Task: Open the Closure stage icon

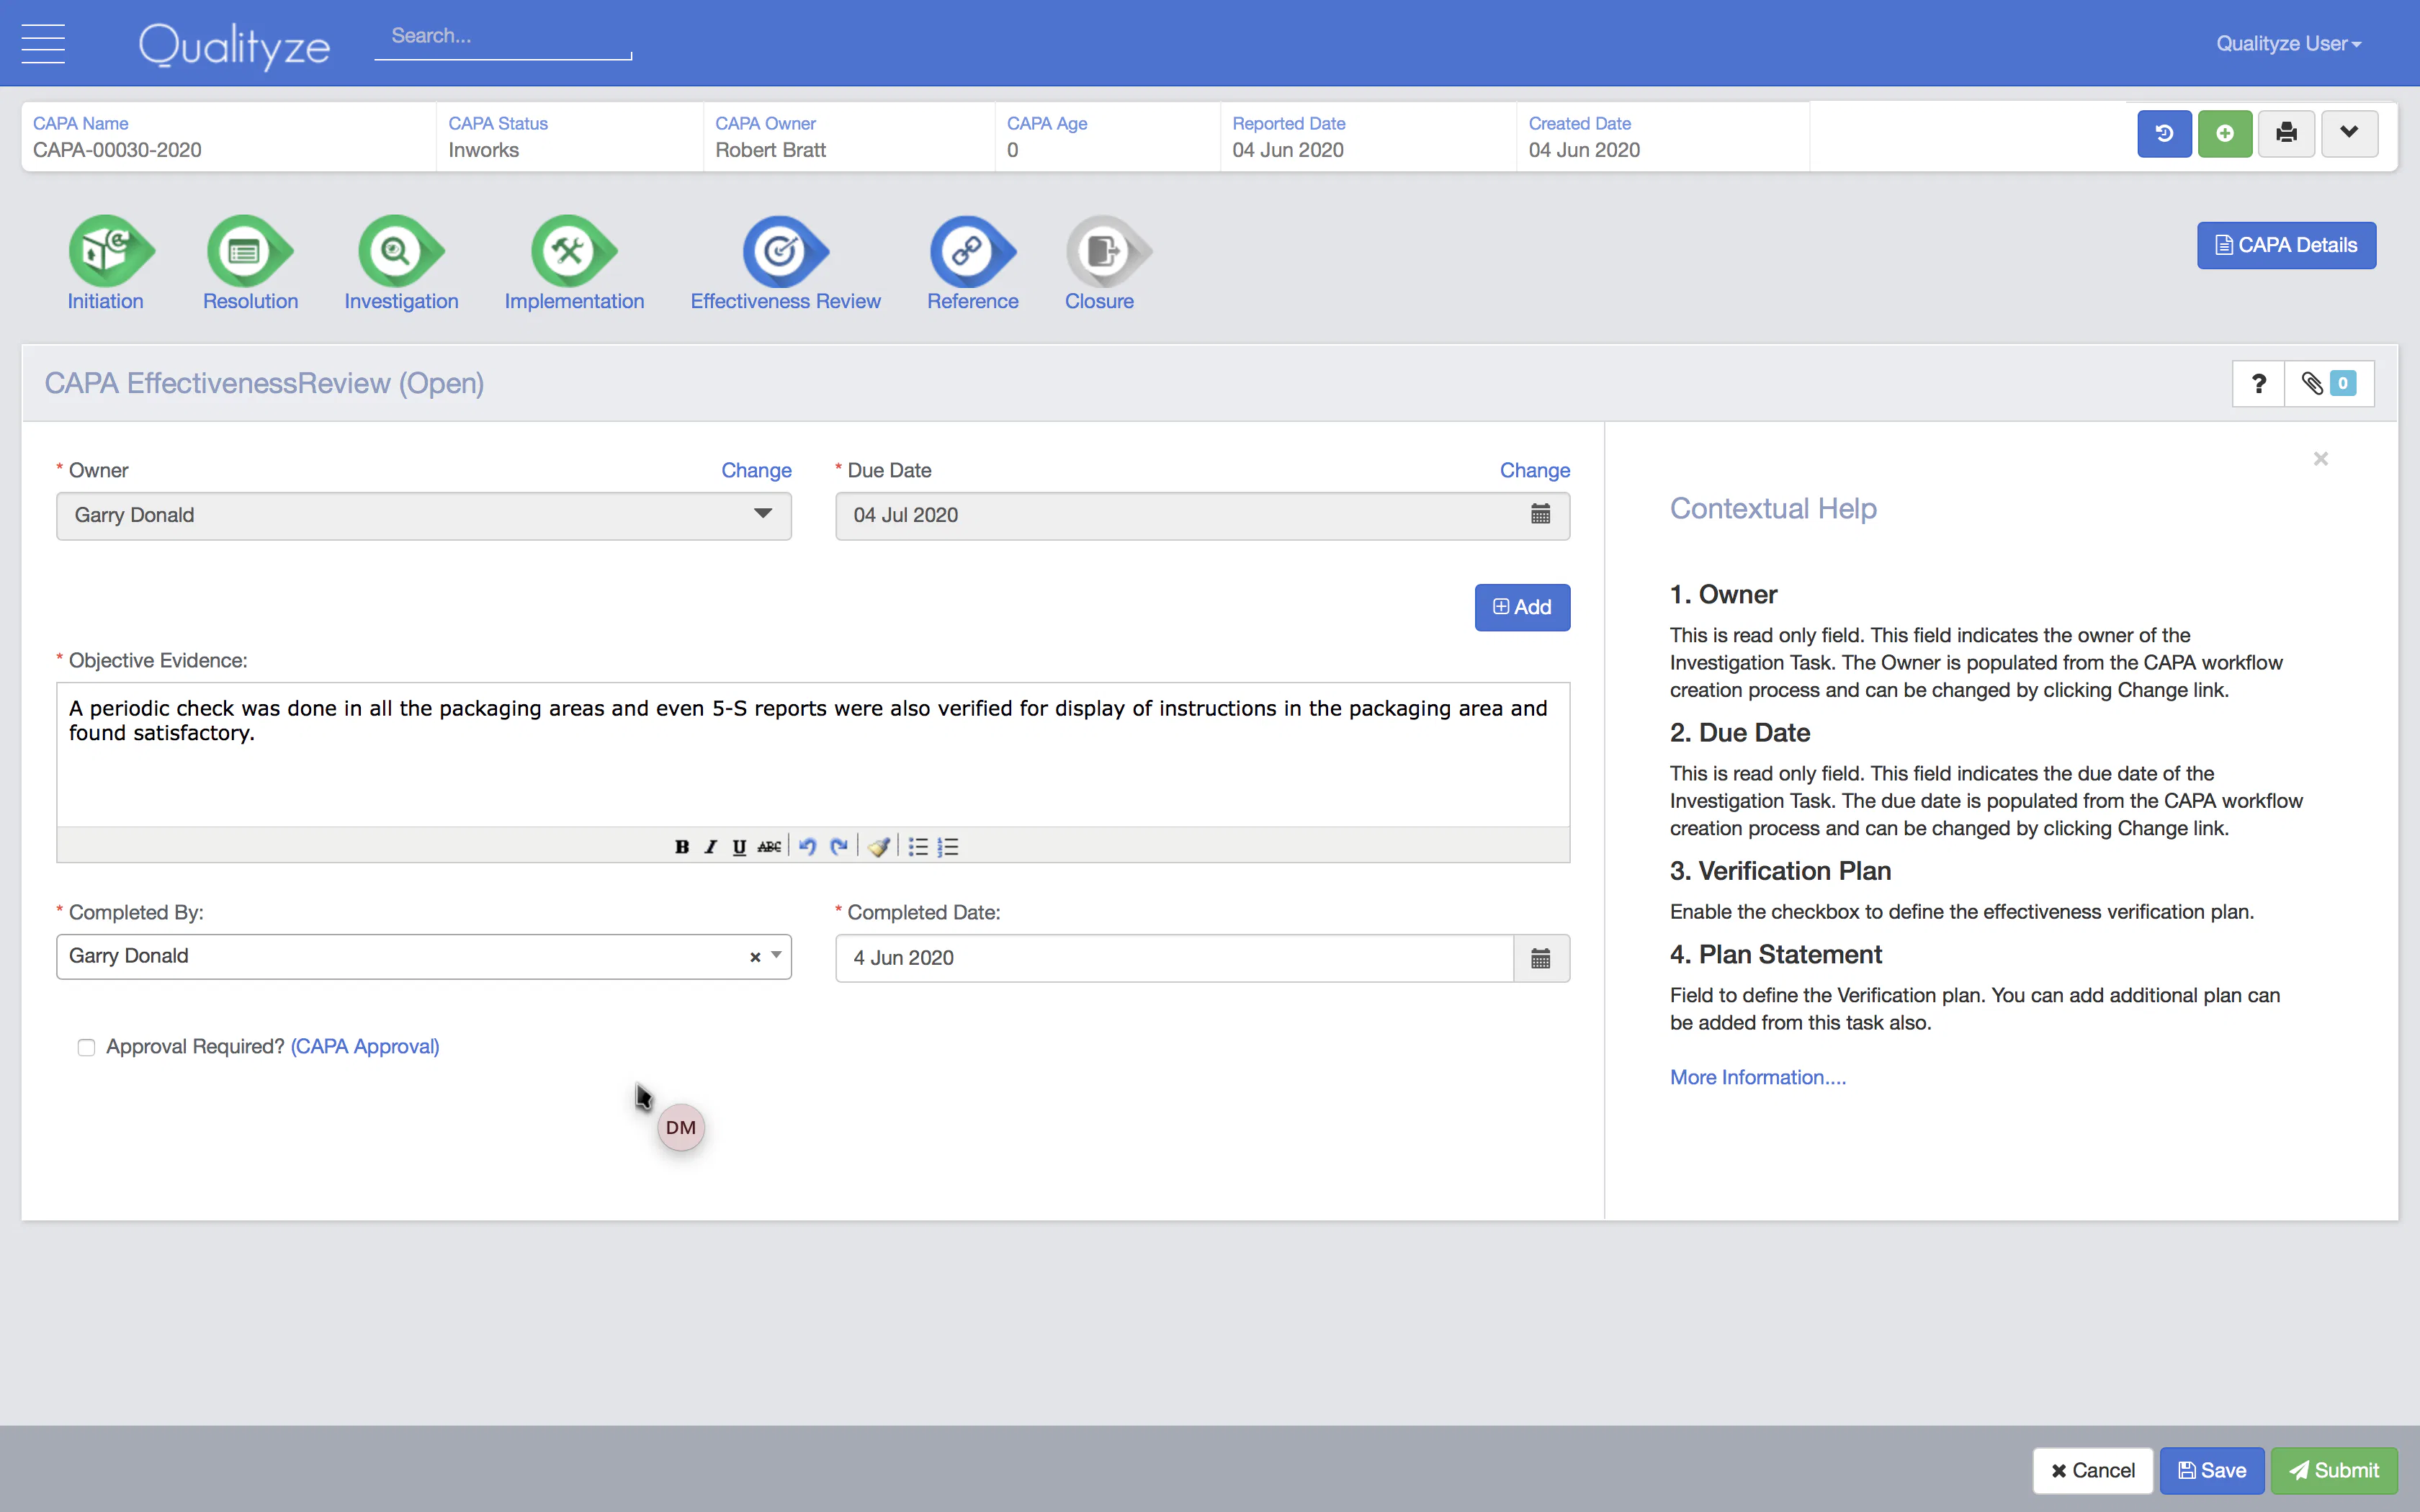Action: [1108, 250]
